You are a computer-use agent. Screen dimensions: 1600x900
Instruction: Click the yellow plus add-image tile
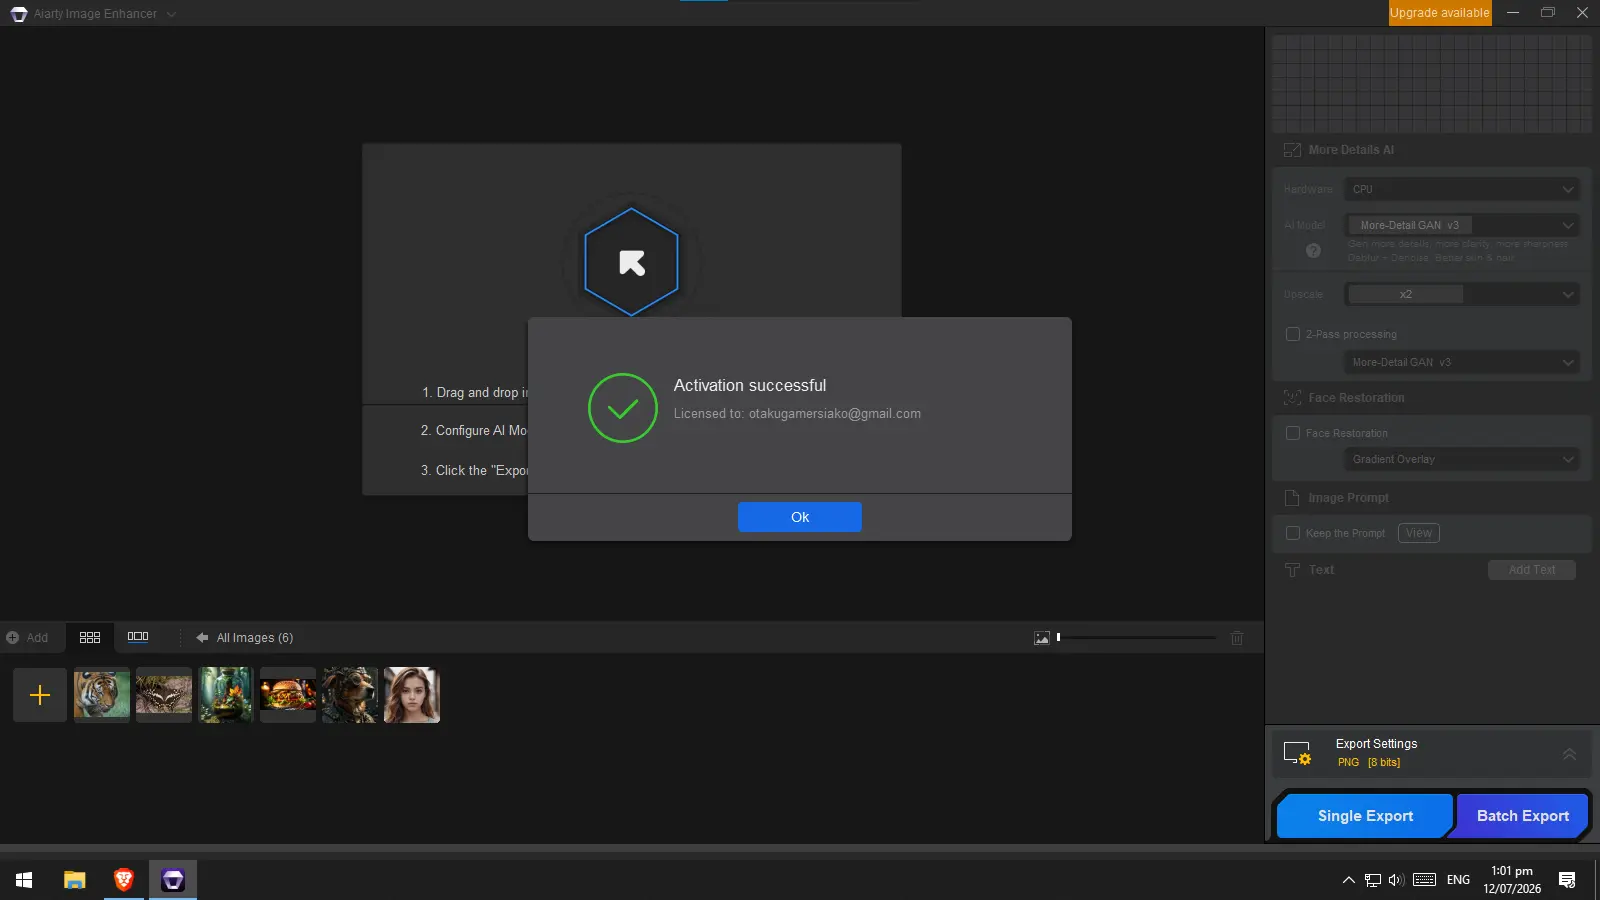pyautogui.click(x=40, y=695)
